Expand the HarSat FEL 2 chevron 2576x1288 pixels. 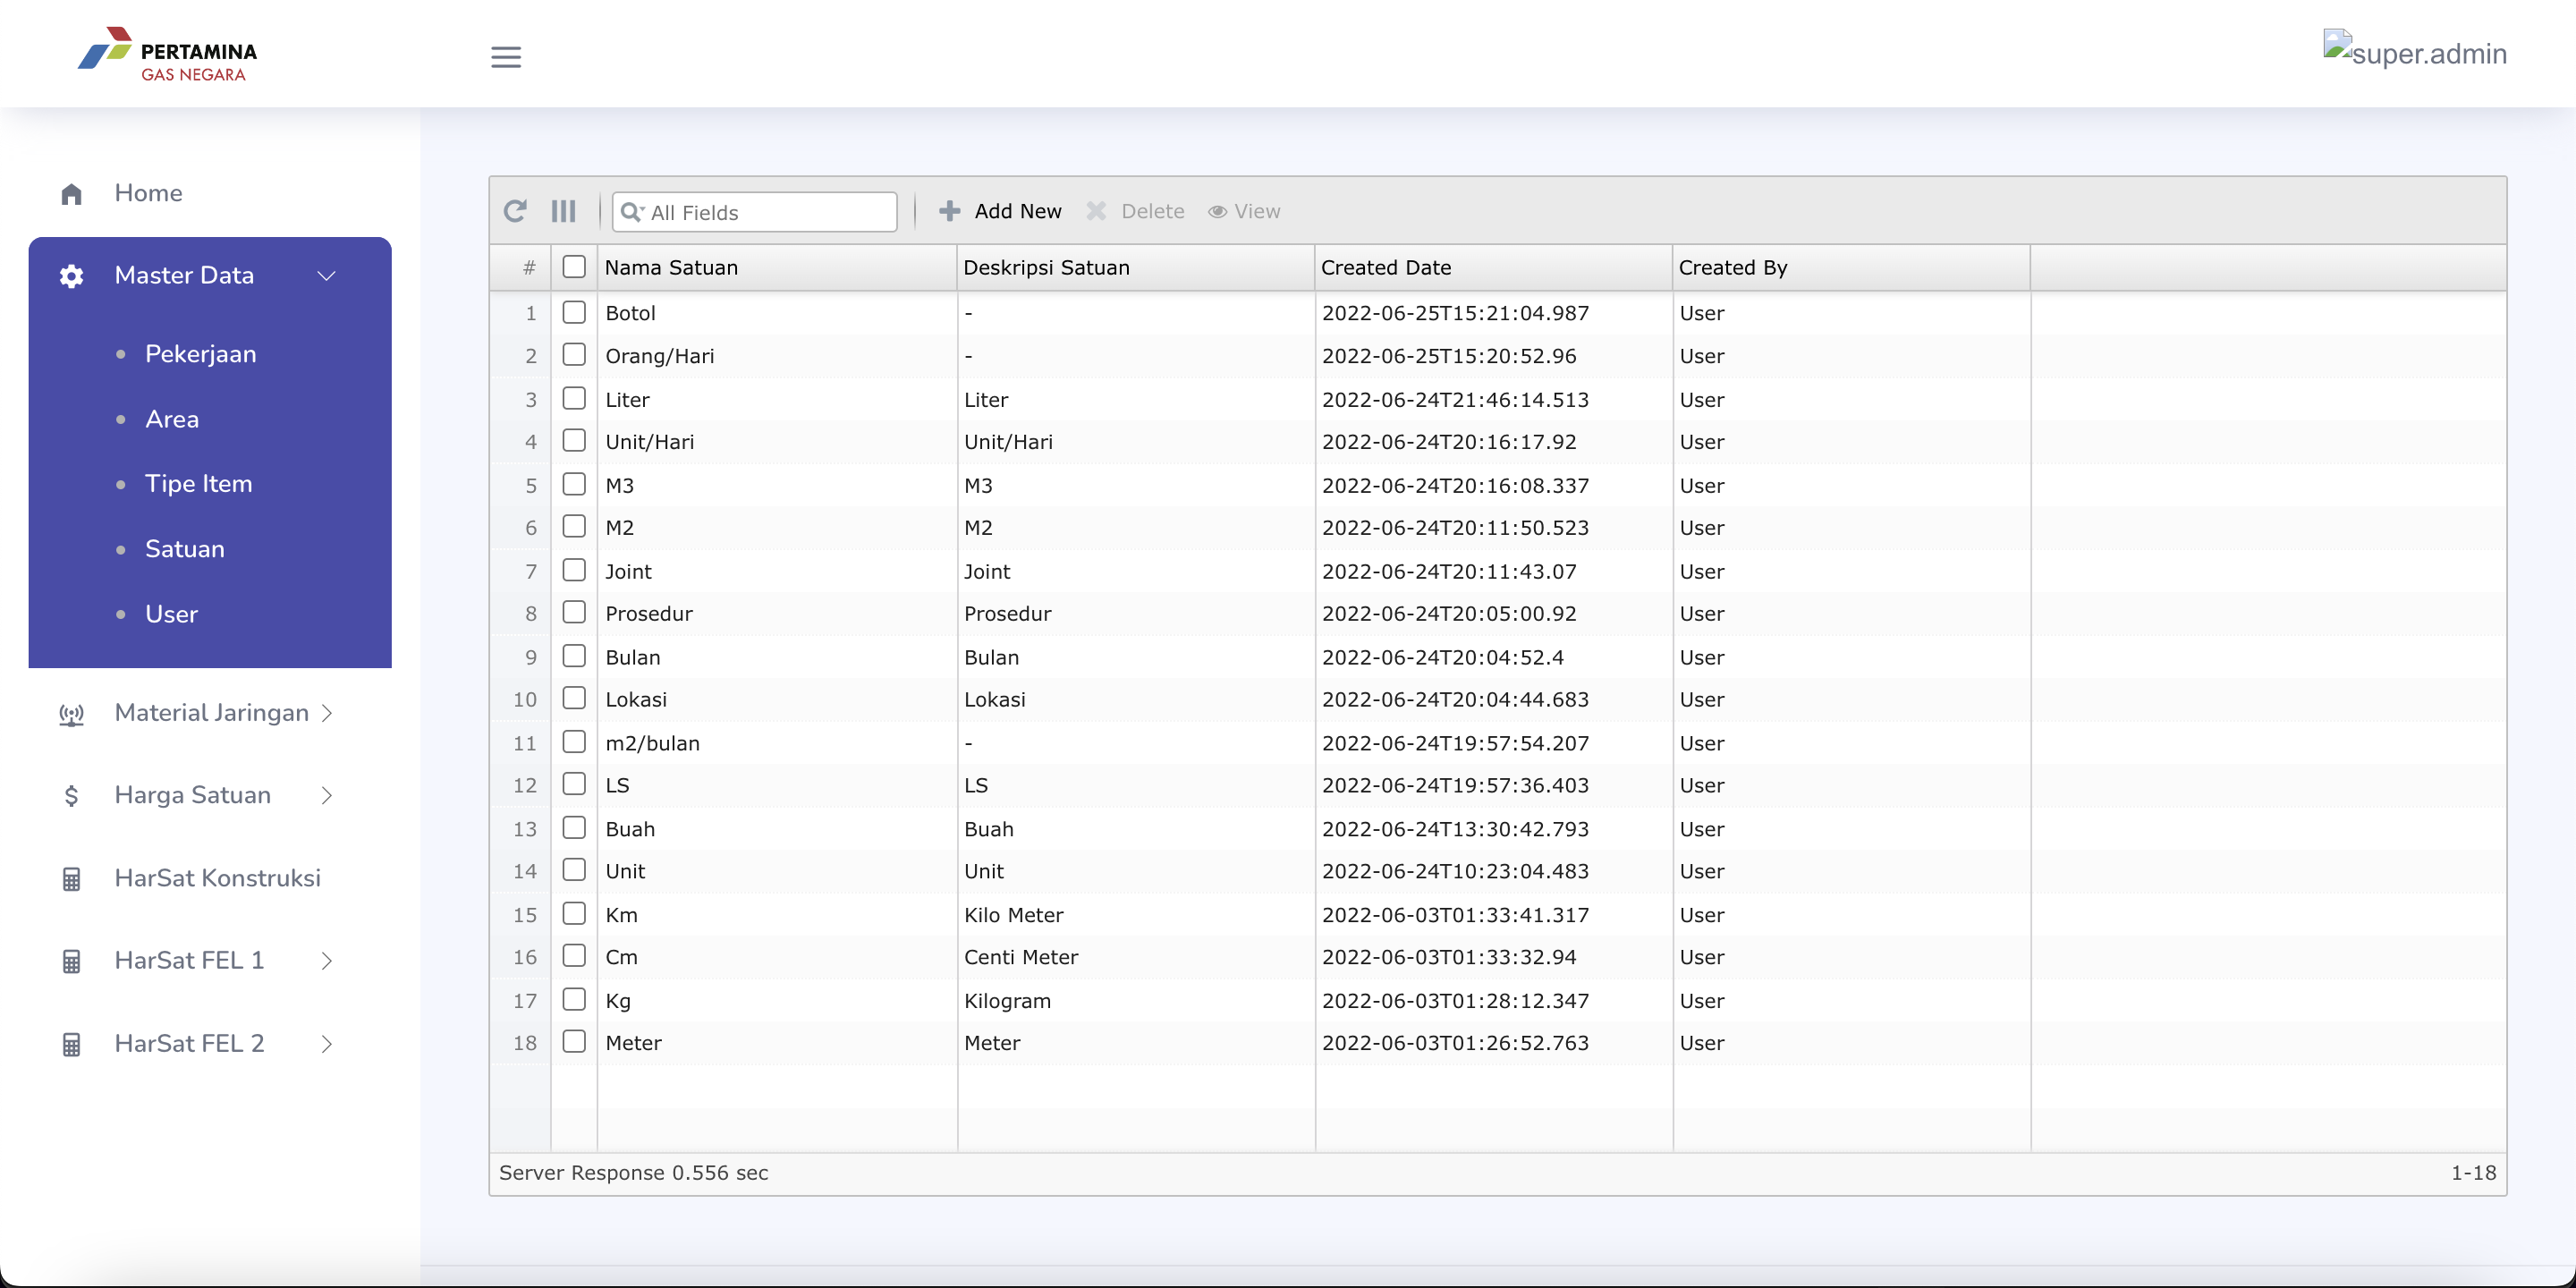(x=327, y=1045)
